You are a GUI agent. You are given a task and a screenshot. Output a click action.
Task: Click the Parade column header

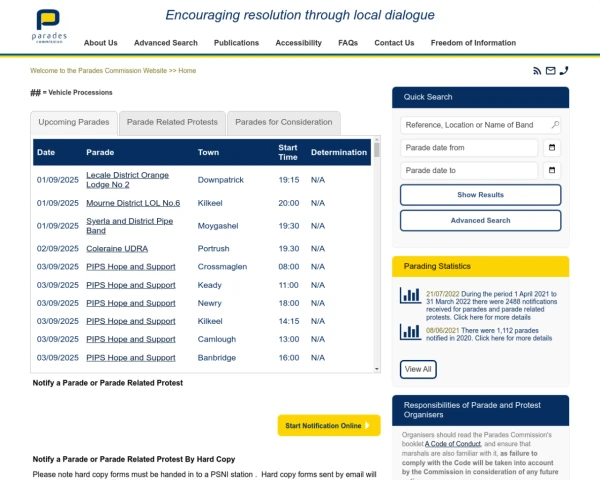[100, 152]
